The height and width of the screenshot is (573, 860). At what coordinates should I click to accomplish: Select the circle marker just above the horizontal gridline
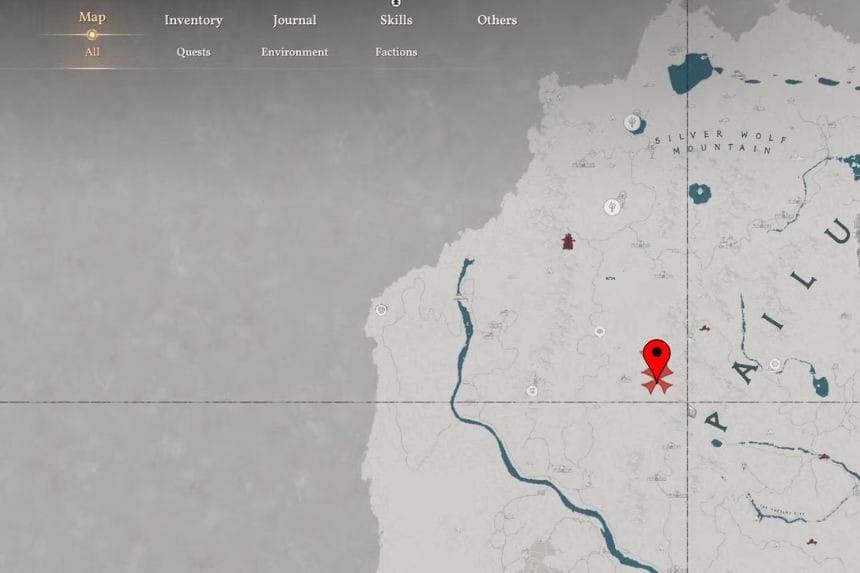point(532,390)
